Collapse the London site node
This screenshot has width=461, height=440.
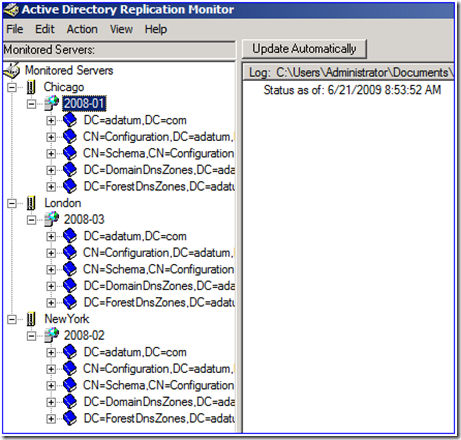pos(12,203)
